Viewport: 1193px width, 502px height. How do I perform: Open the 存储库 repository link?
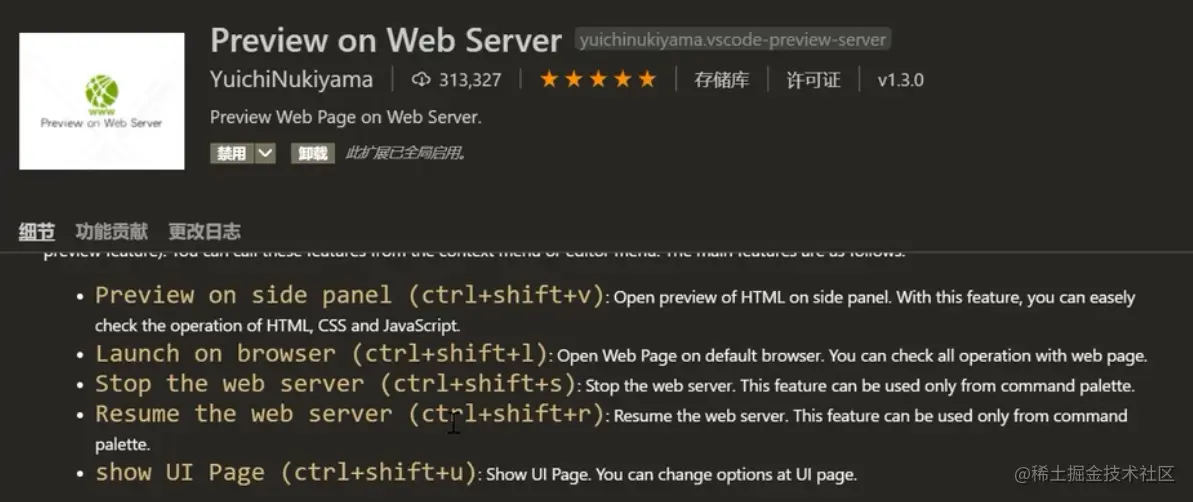pyautogui.click(x=721, y=80)
